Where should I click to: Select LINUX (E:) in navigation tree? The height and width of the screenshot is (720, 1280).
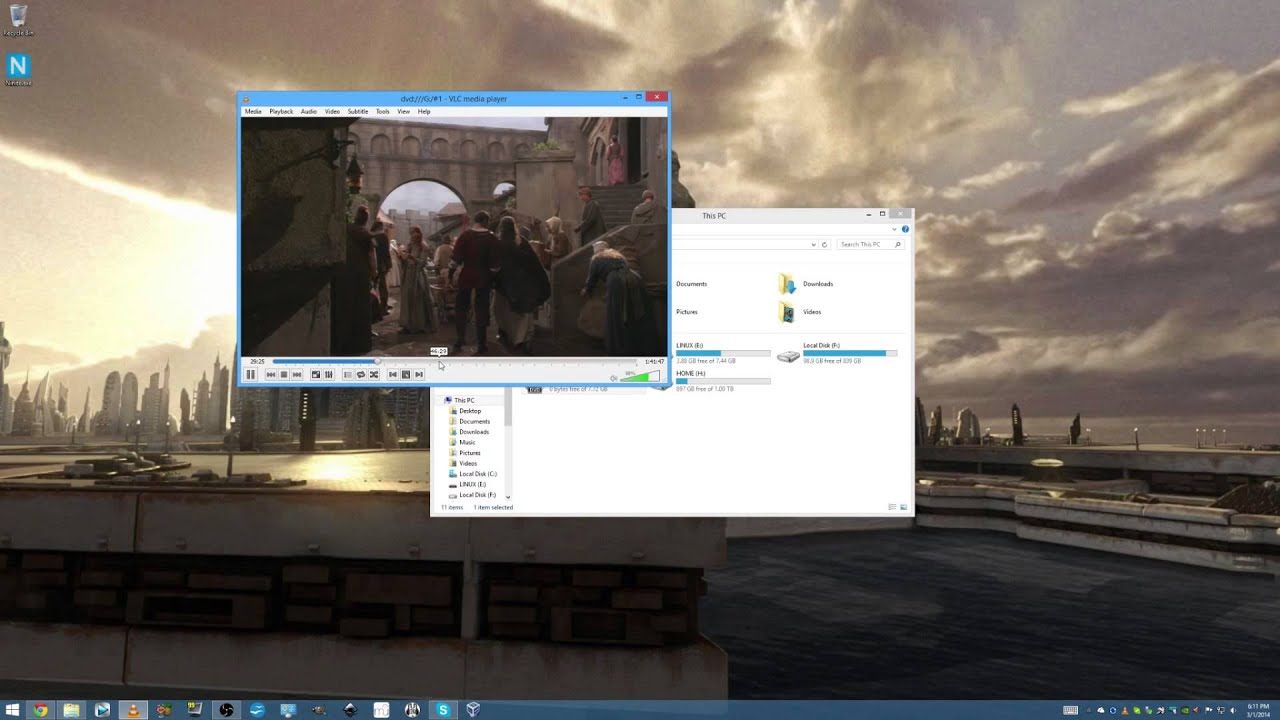[x=472, y=484]
